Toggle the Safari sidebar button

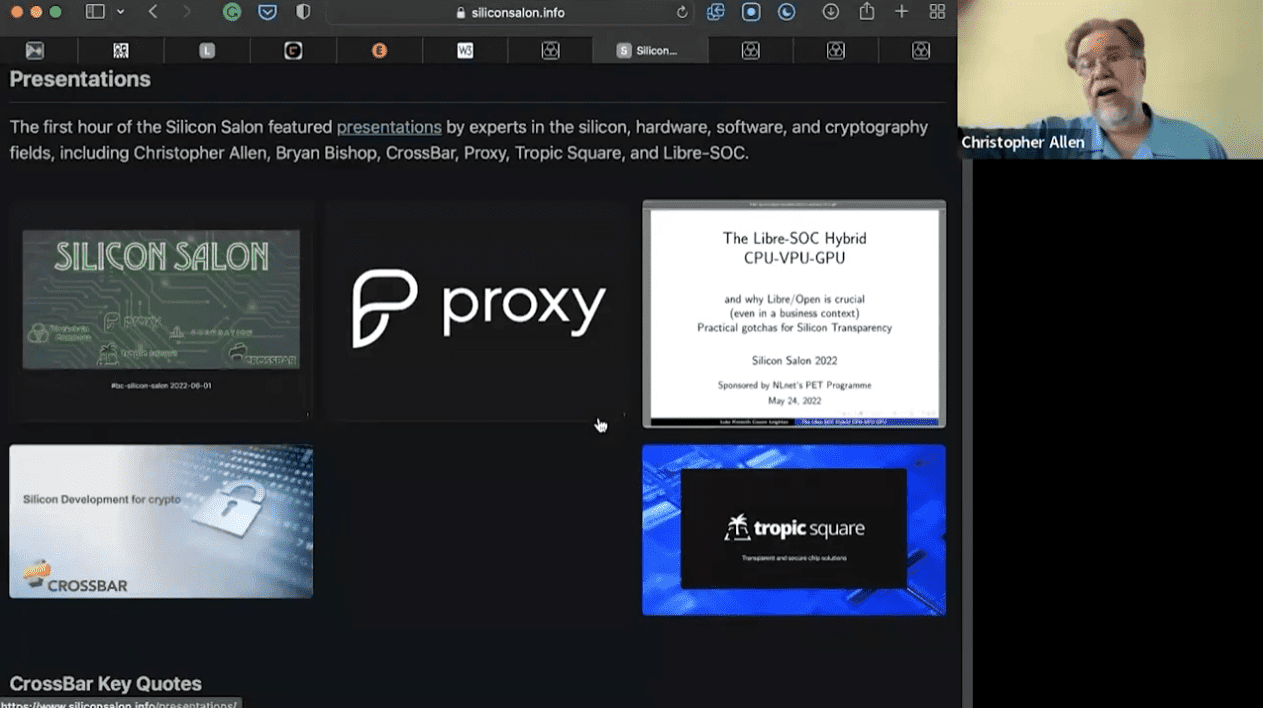(x=95, y=12)
